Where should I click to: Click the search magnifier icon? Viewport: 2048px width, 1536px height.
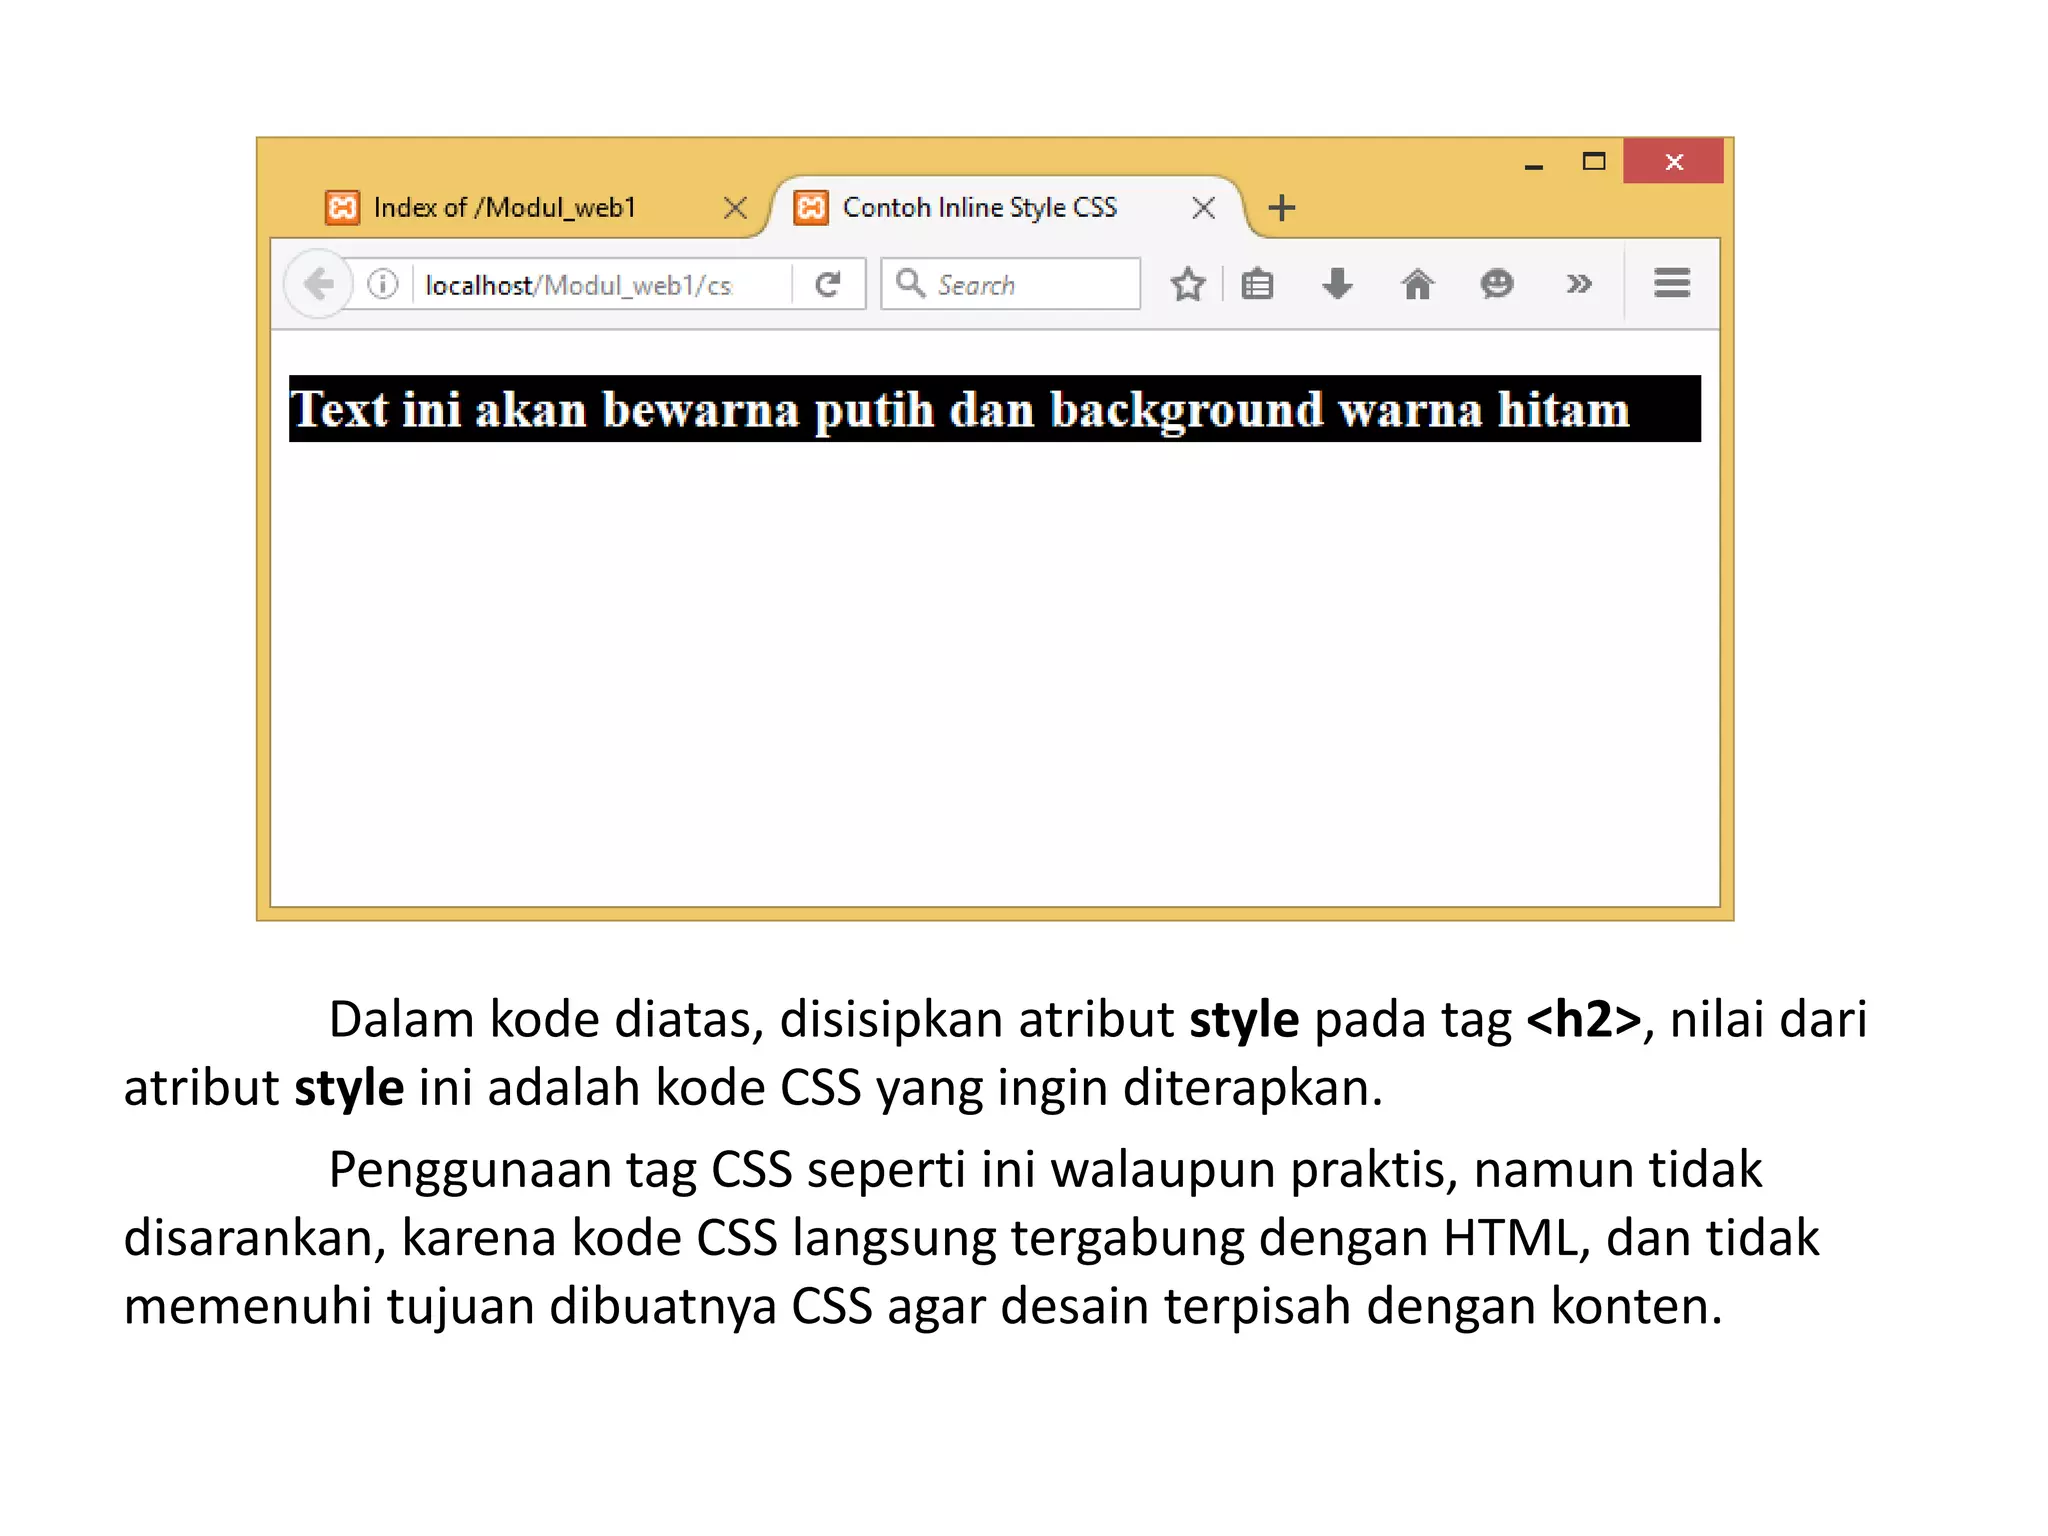coord(909,283)
